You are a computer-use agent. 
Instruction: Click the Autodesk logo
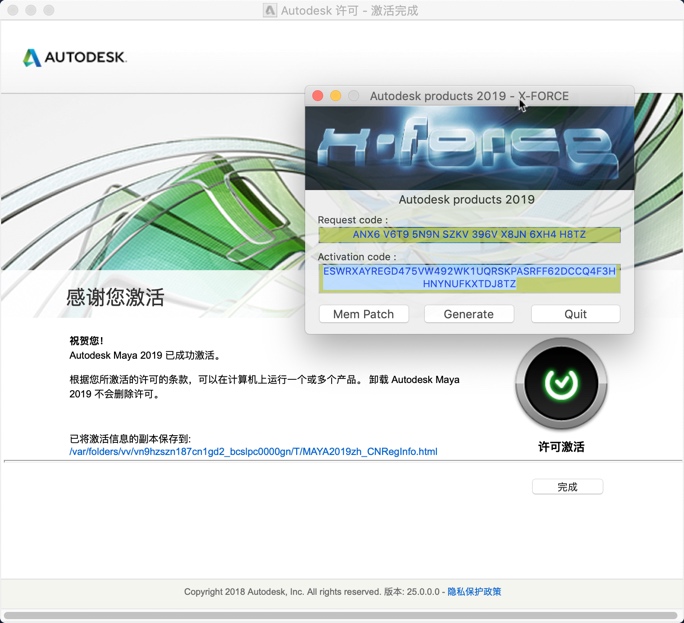point(75,57)
